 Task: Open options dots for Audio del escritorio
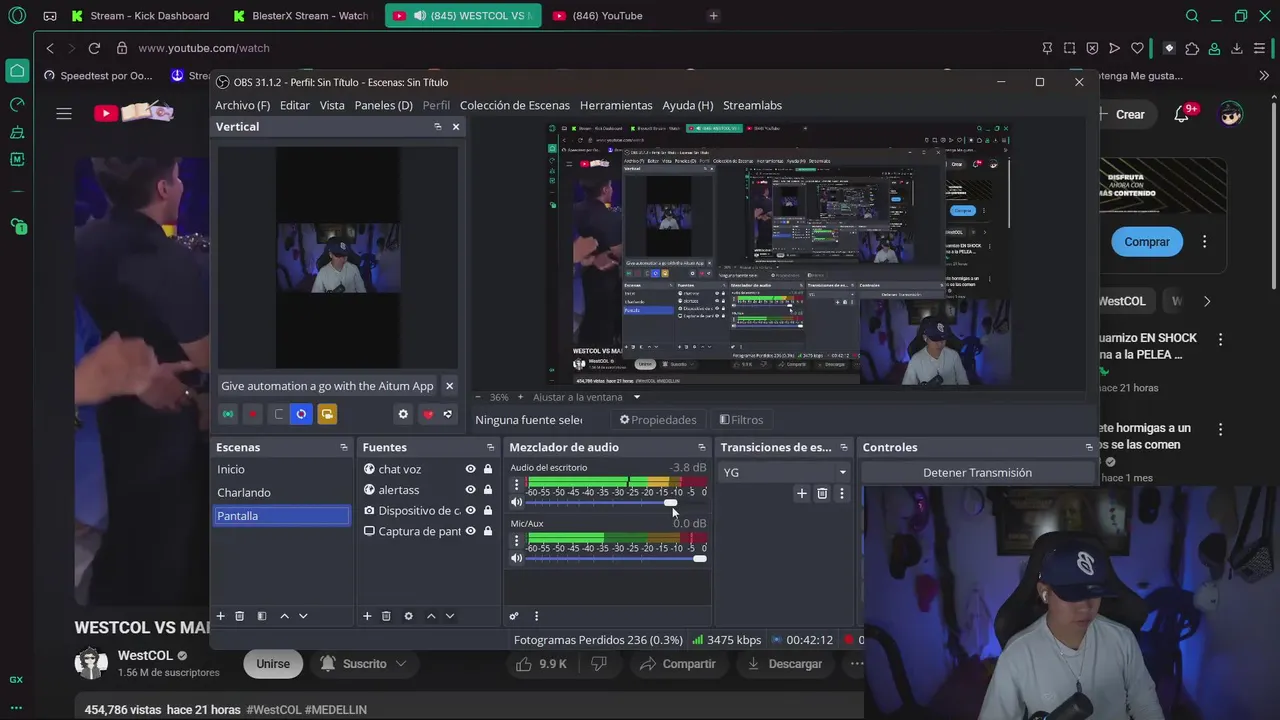[517, 485]
